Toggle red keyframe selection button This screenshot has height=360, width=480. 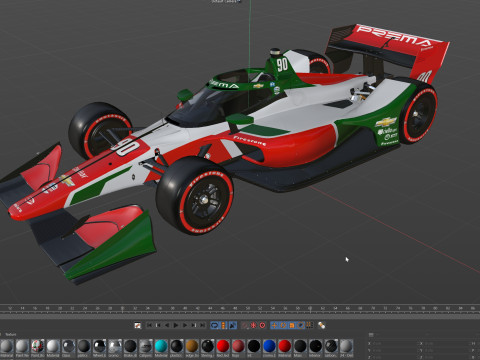tap(262, 325)
